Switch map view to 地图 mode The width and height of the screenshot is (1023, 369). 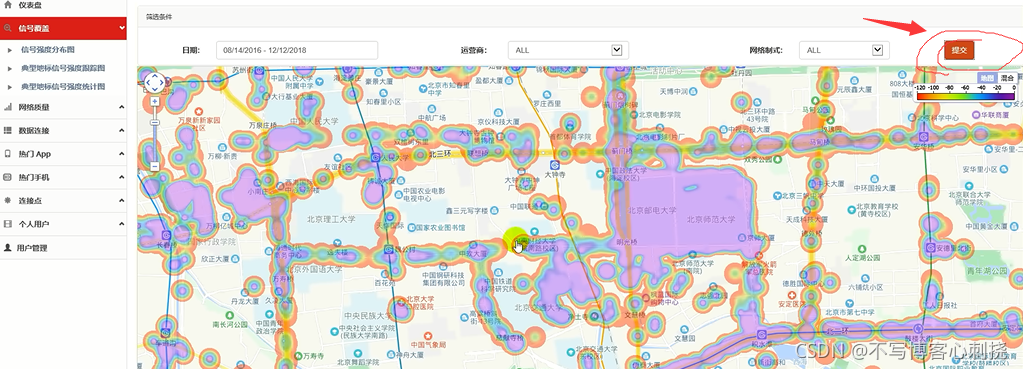(x=987, y=78)
